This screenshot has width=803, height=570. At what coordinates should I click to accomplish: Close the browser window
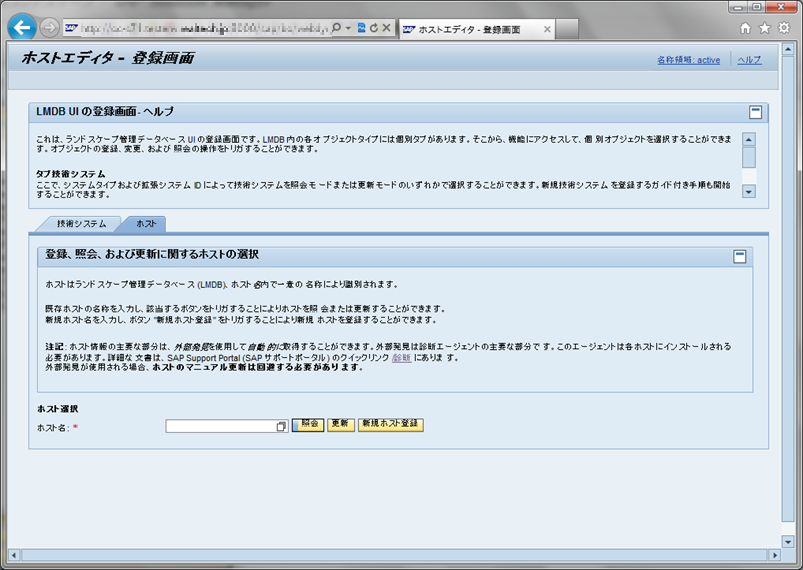781,7
